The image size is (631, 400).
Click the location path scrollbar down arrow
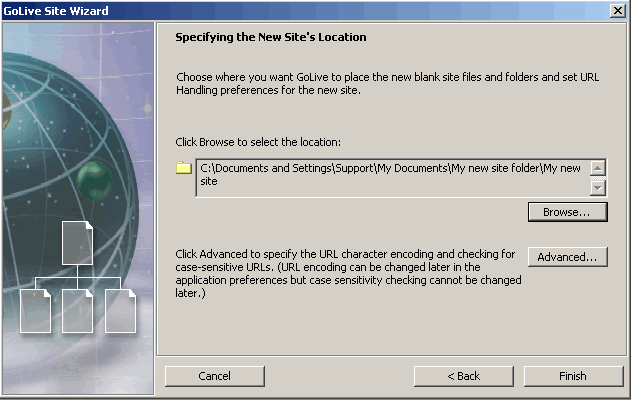[598, 188]
